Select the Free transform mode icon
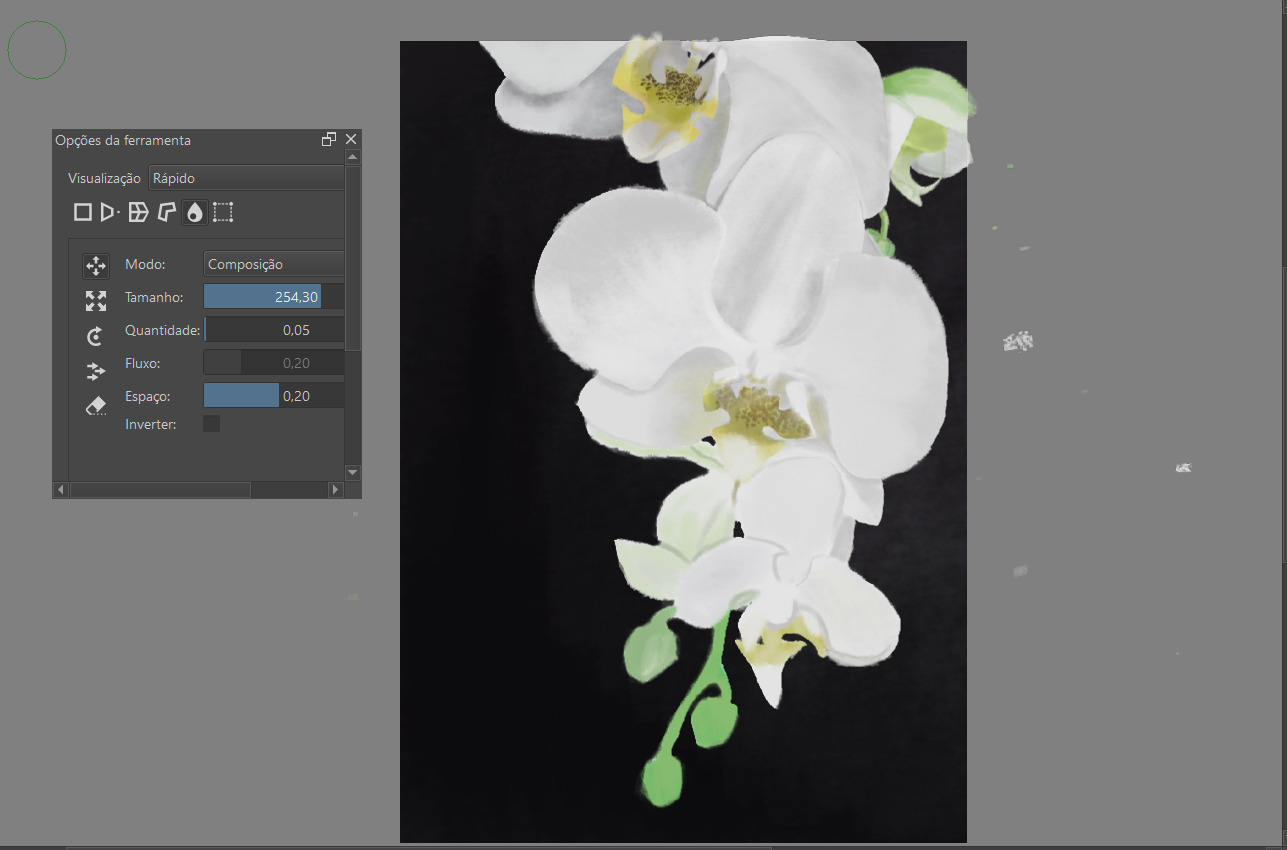 coord(83,212)
